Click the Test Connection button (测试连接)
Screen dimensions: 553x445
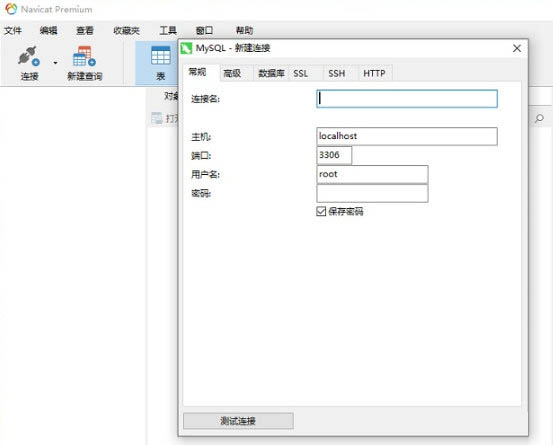coord(238,421)
